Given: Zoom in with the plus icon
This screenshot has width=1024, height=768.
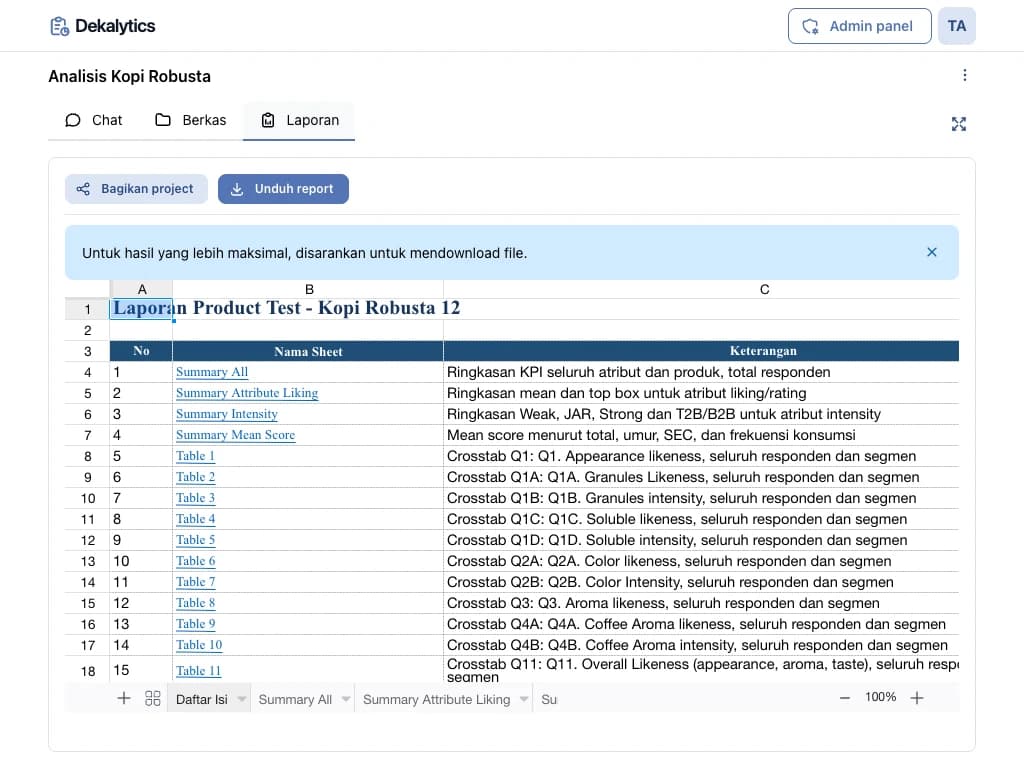Looking at the screenshot, I should (917, 697).
